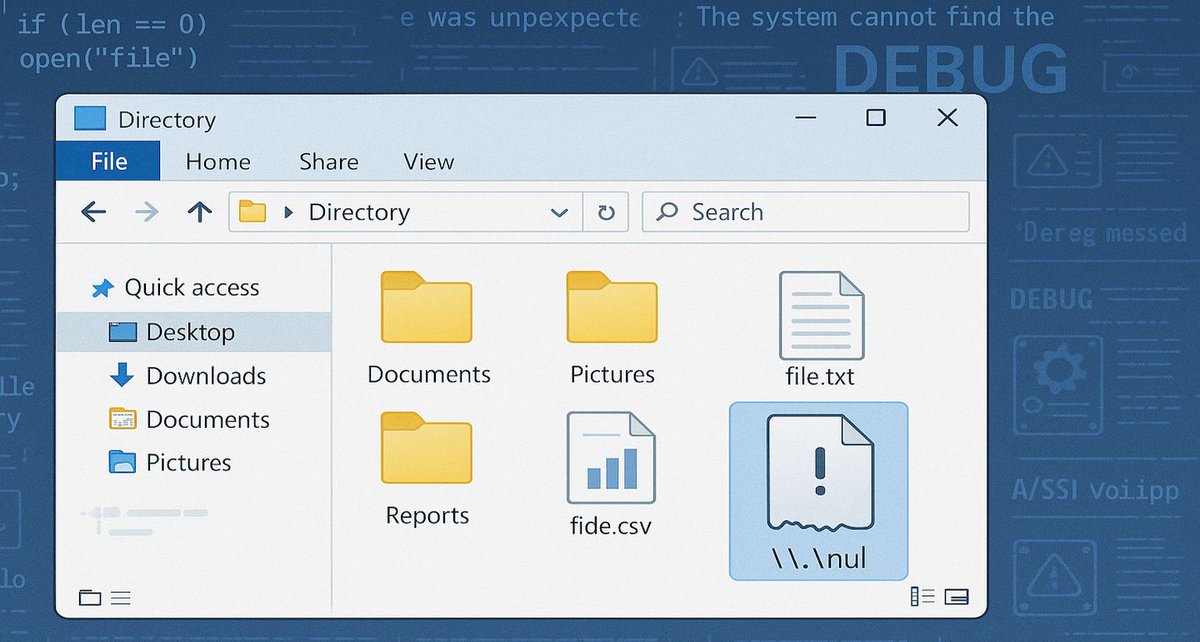The width and height of the screenshot is (1200, 642).
Task: Click the refresh icon beside address bar
Action: click(x=606, y=211)
